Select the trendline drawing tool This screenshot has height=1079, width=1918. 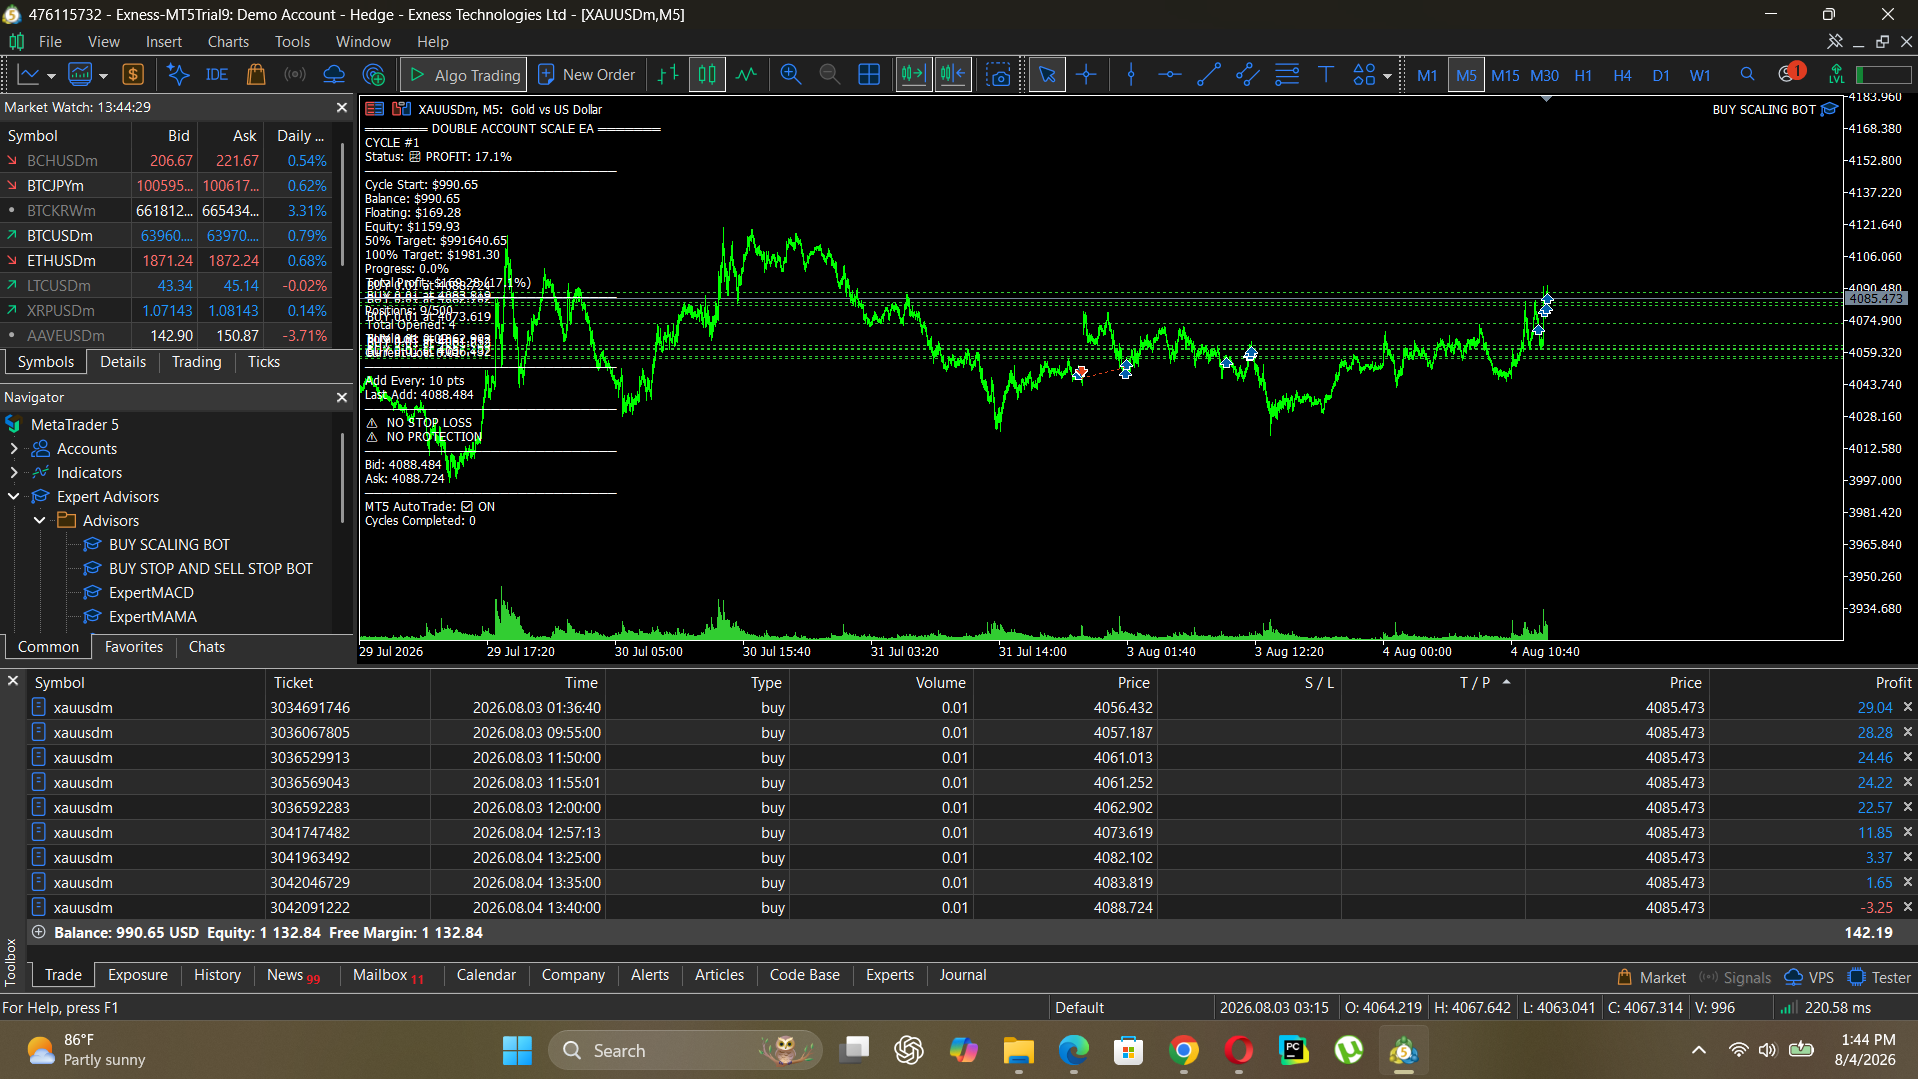point(1209,75)
